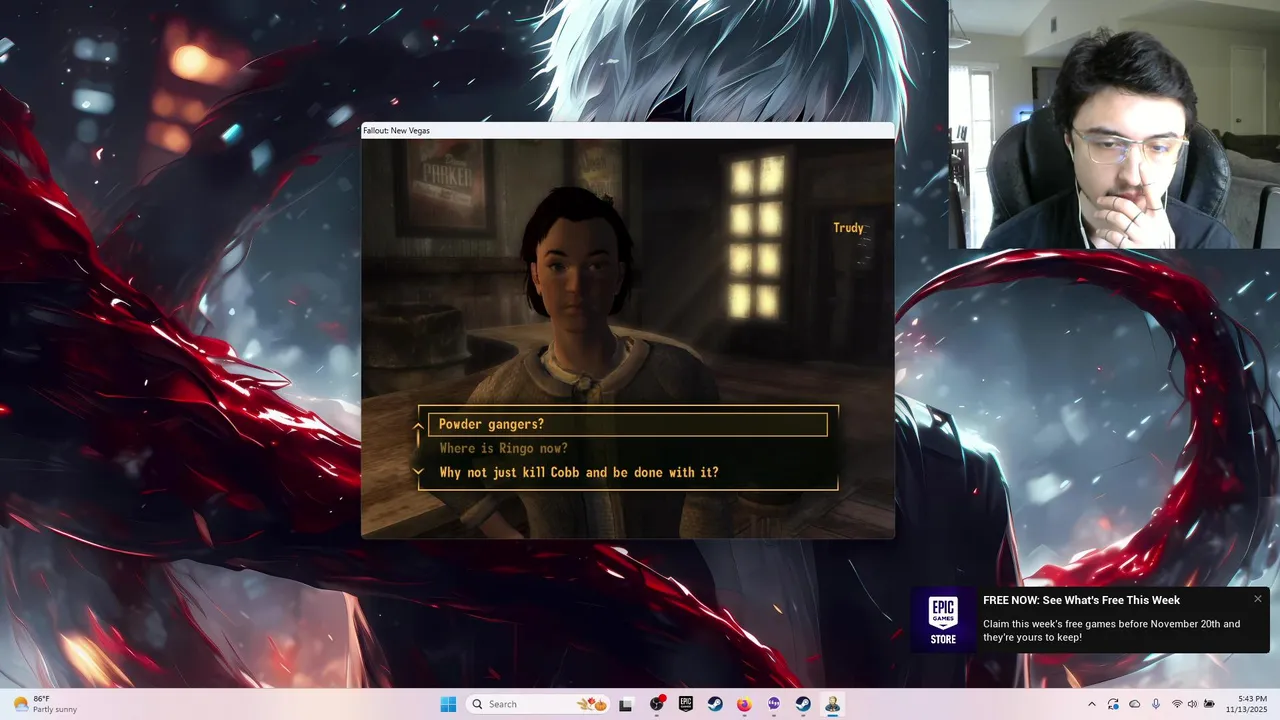The image size is (1280, 720).
Task: Open the purple chat app taskbar icon
Action: pyautogui.click(x=773, y=704)
